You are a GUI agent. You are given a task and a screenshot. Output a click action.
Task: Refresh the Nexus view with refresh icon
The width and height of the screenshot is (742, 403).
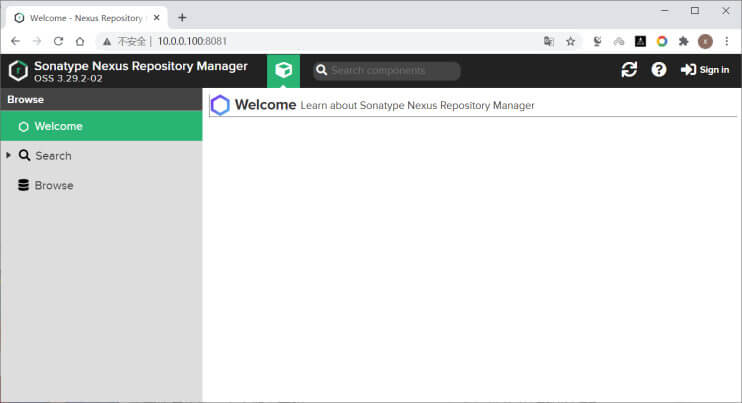[x=629, y=70]
